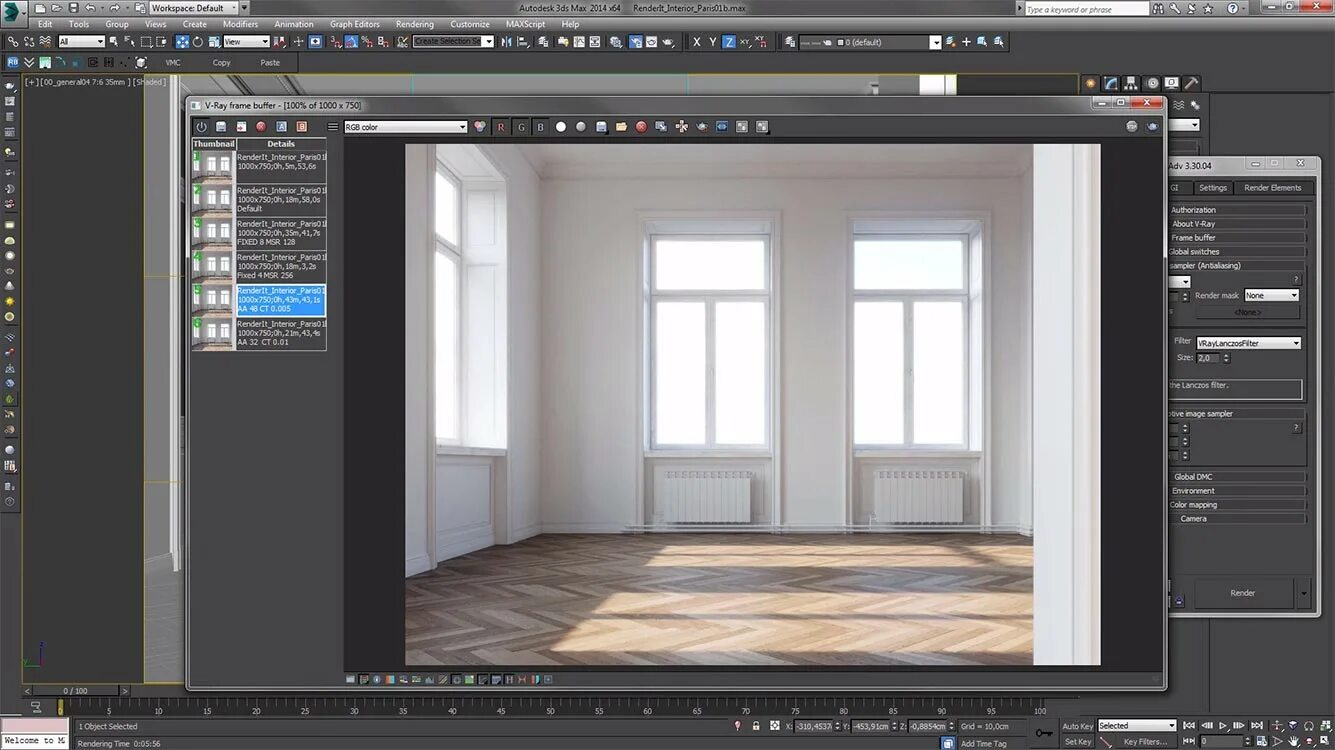Viewport: 1335px width, 750px height.
Task: Open the RGB color channel dropdown
Action: tap(406, 127)
